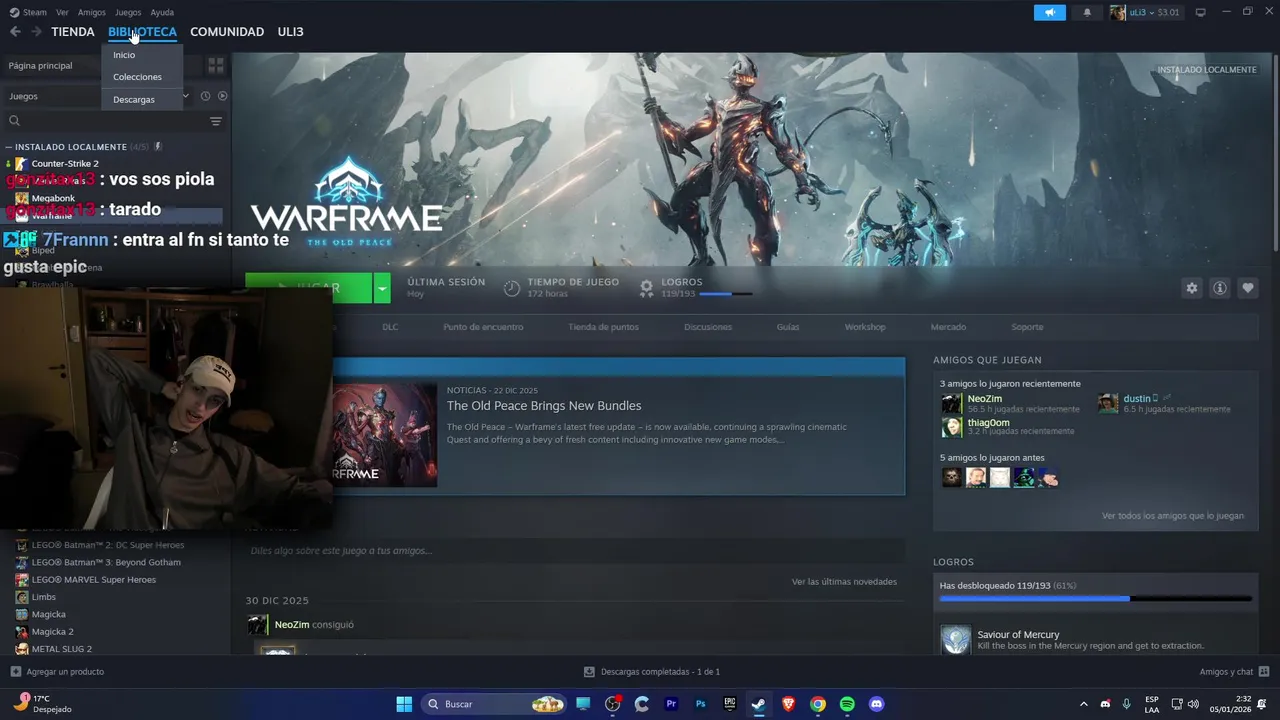Open the TIENDA tab

[73, 32]
